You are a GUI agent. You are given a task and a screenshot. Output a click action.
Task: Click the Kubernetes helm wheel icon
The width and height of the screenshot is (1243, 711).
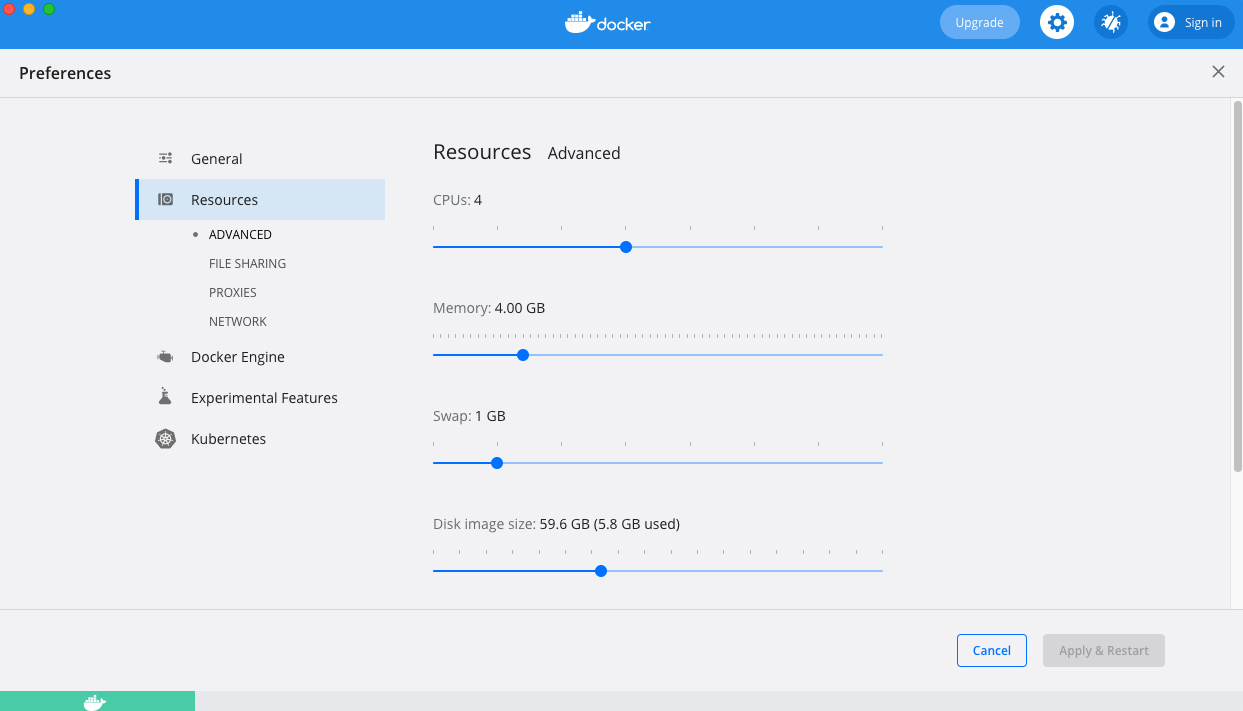point(166,439)
